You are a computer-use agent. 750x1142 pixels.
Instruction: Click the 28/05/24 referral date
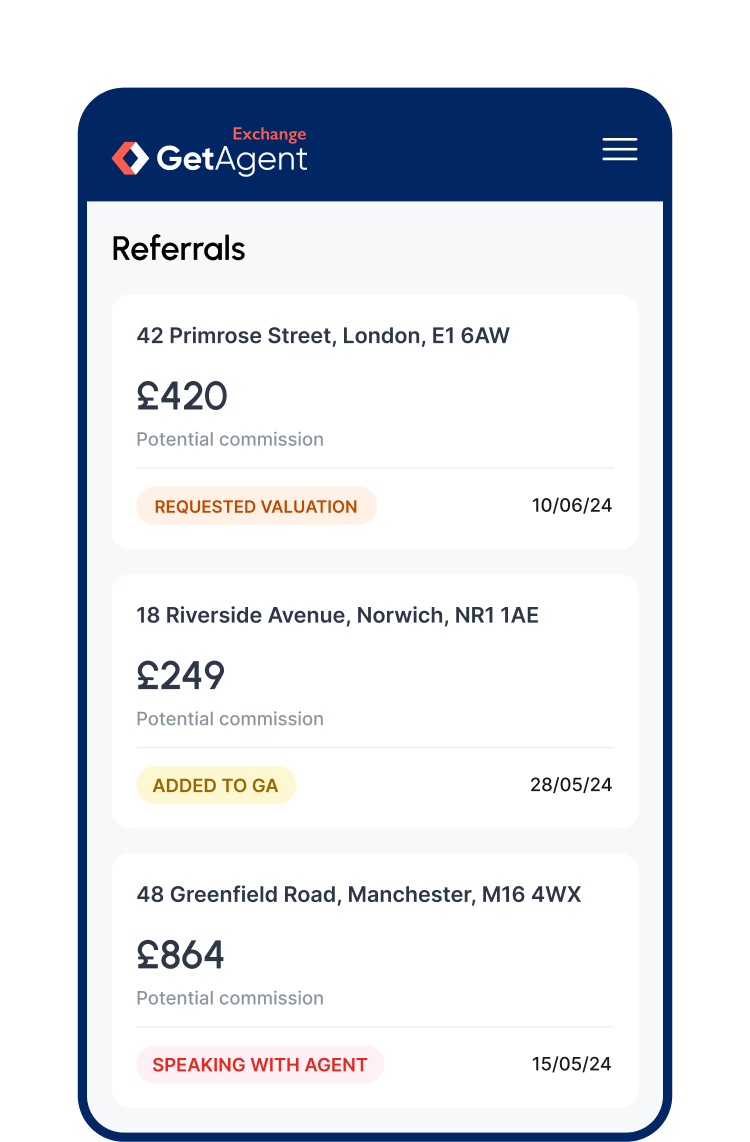(571, 785)
